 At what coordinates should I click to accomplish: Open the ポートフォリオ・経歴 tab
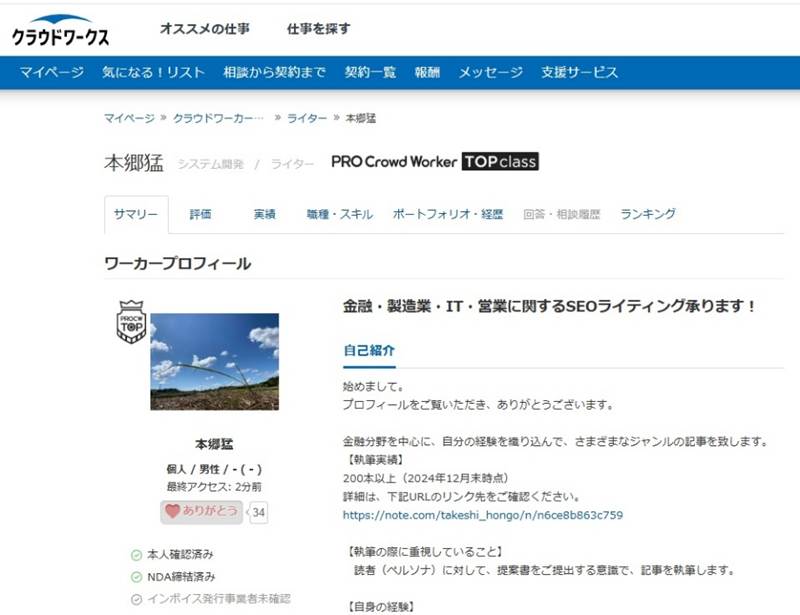[x=447, y=214]
